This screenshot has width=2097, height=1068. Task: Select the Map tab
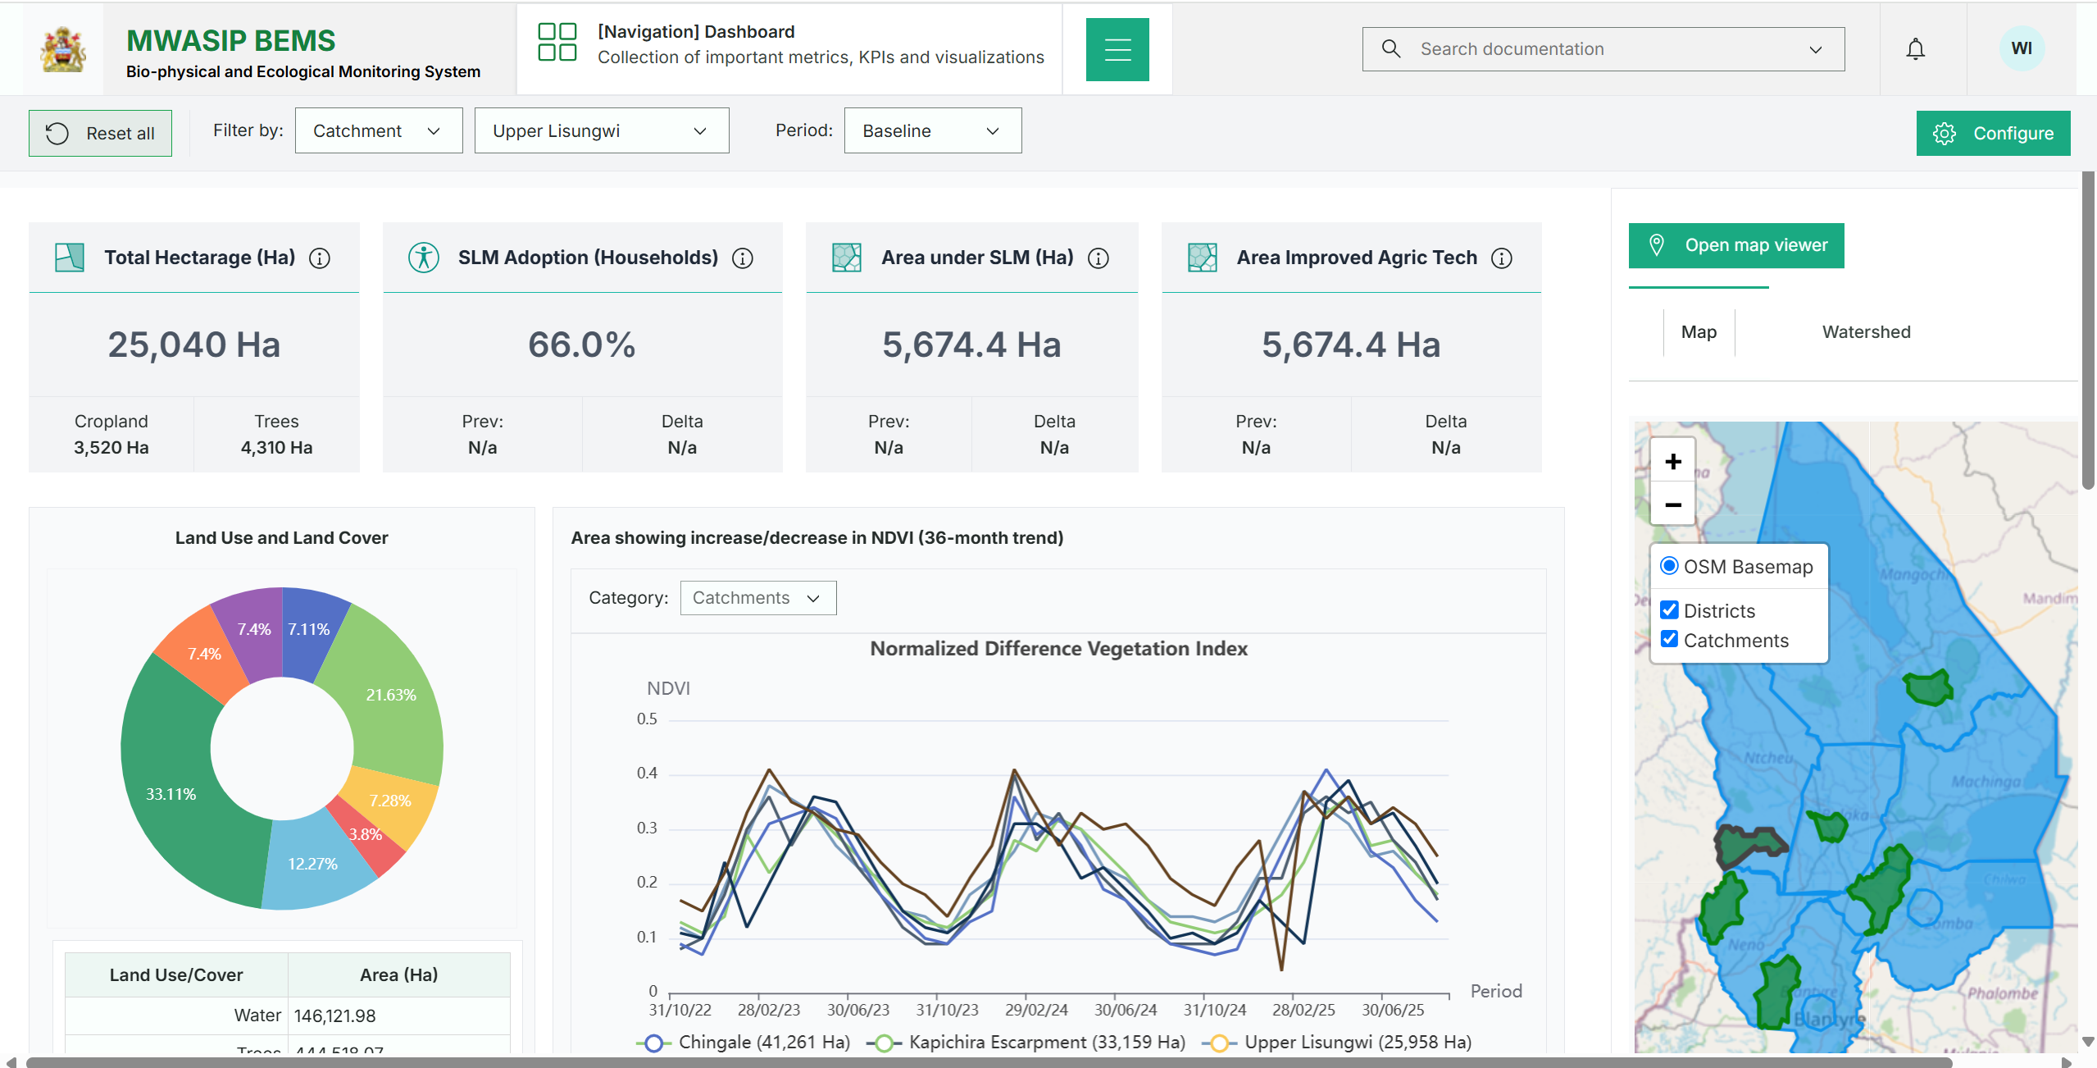1698,332
